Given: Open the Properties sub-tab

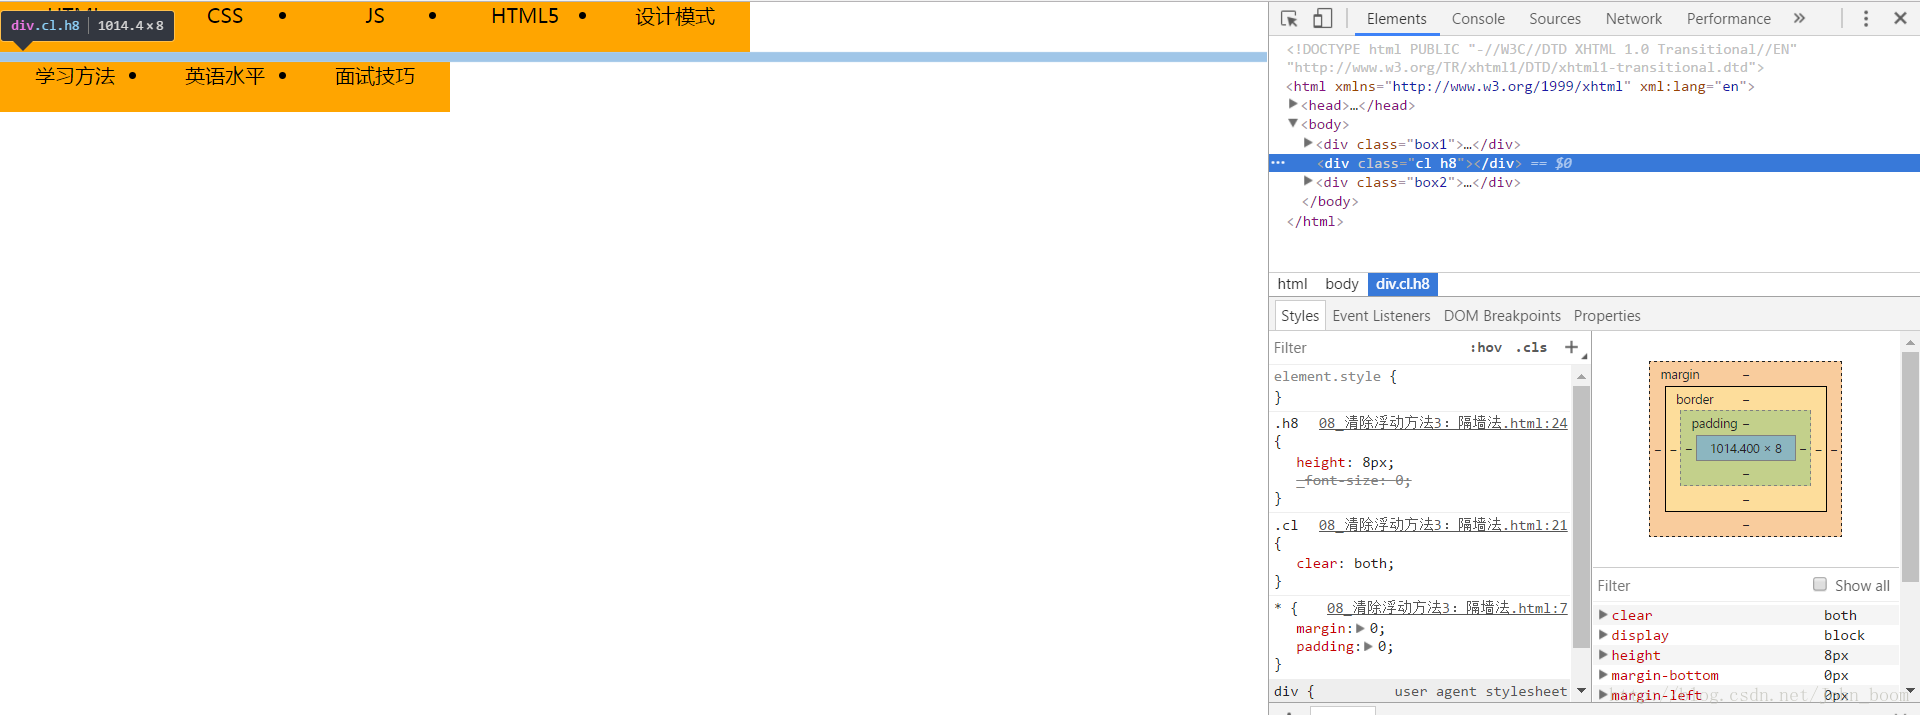Looking at the screenshot, I should (x=1607, y=316).
